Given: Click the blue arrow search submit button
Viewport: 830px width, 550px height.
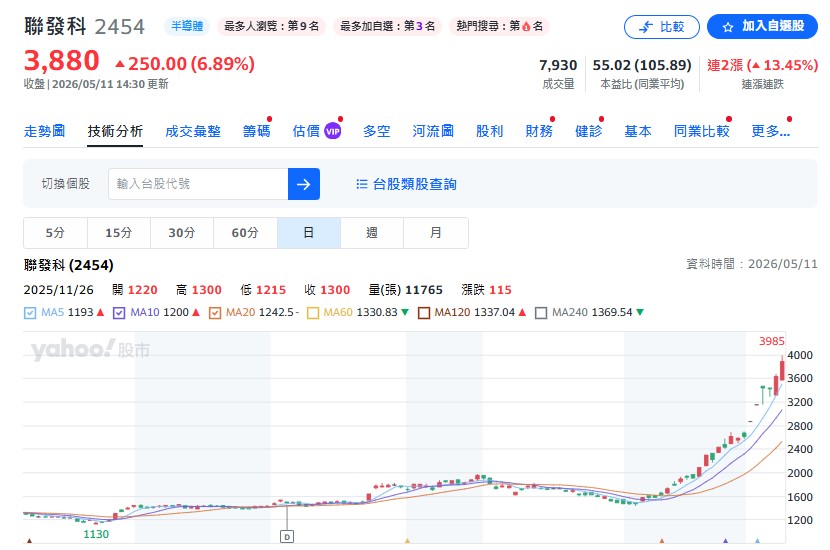Looking at the screenshot, I should (303, 184).
